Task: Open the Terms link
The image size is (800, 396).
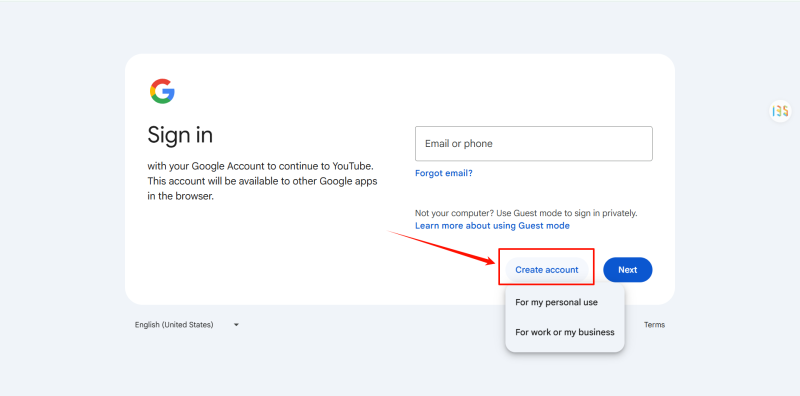Action: tap(654, 325)
